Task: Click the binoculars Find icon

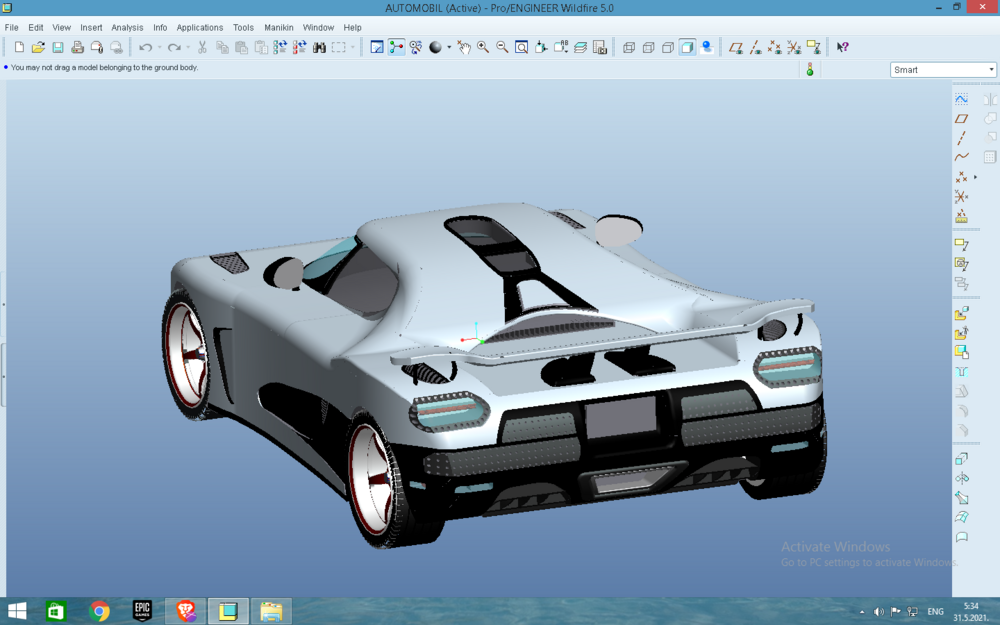Action: click(x=320, y=47)
